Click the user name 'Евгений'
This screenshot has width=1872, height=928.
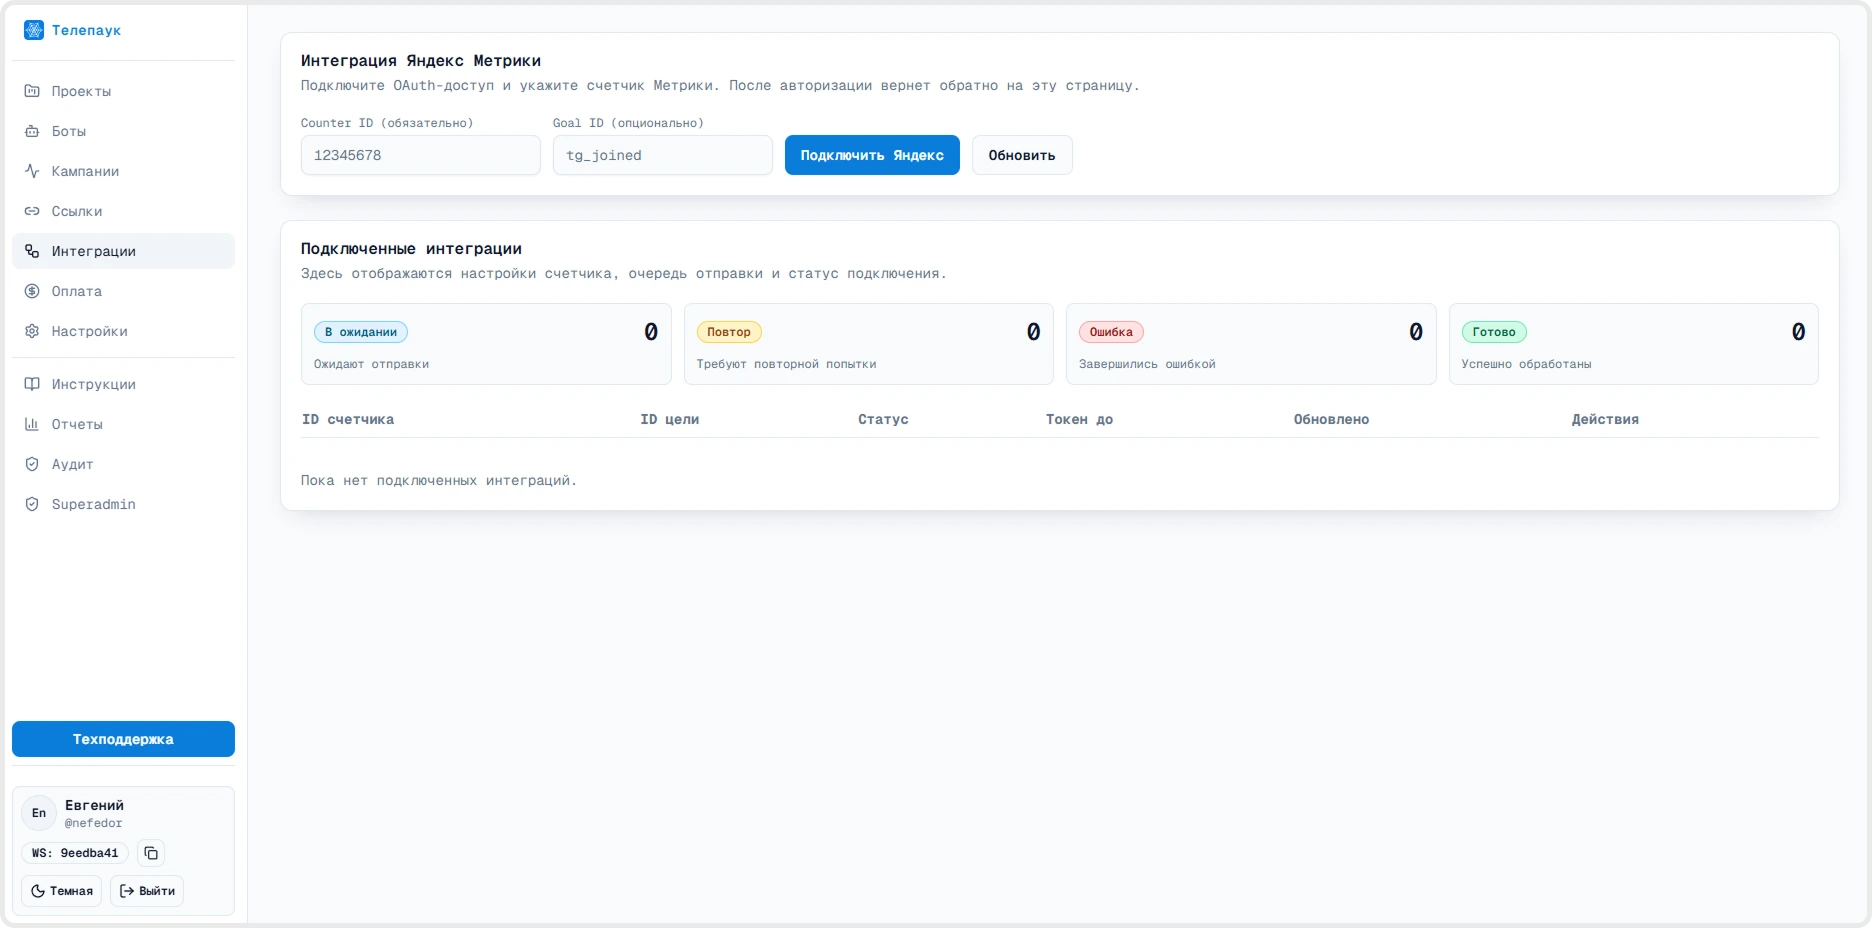tap(94, 805)
